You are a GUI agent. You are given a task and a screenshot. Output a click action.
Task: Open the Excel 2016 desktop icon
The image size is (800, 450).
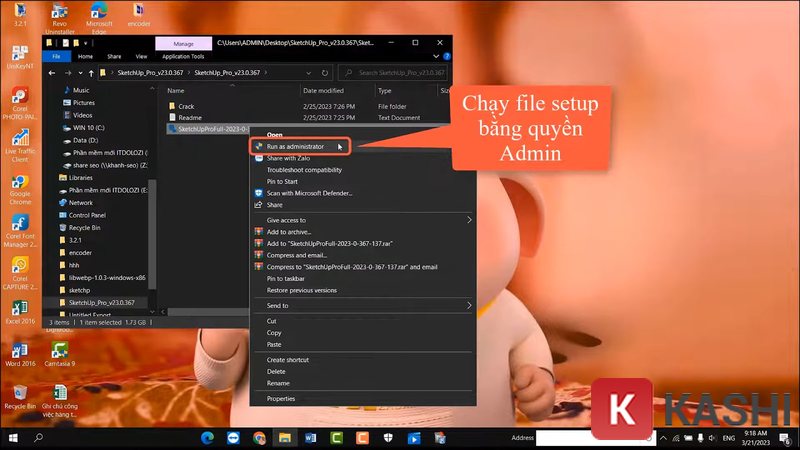[x=20, y=312]
